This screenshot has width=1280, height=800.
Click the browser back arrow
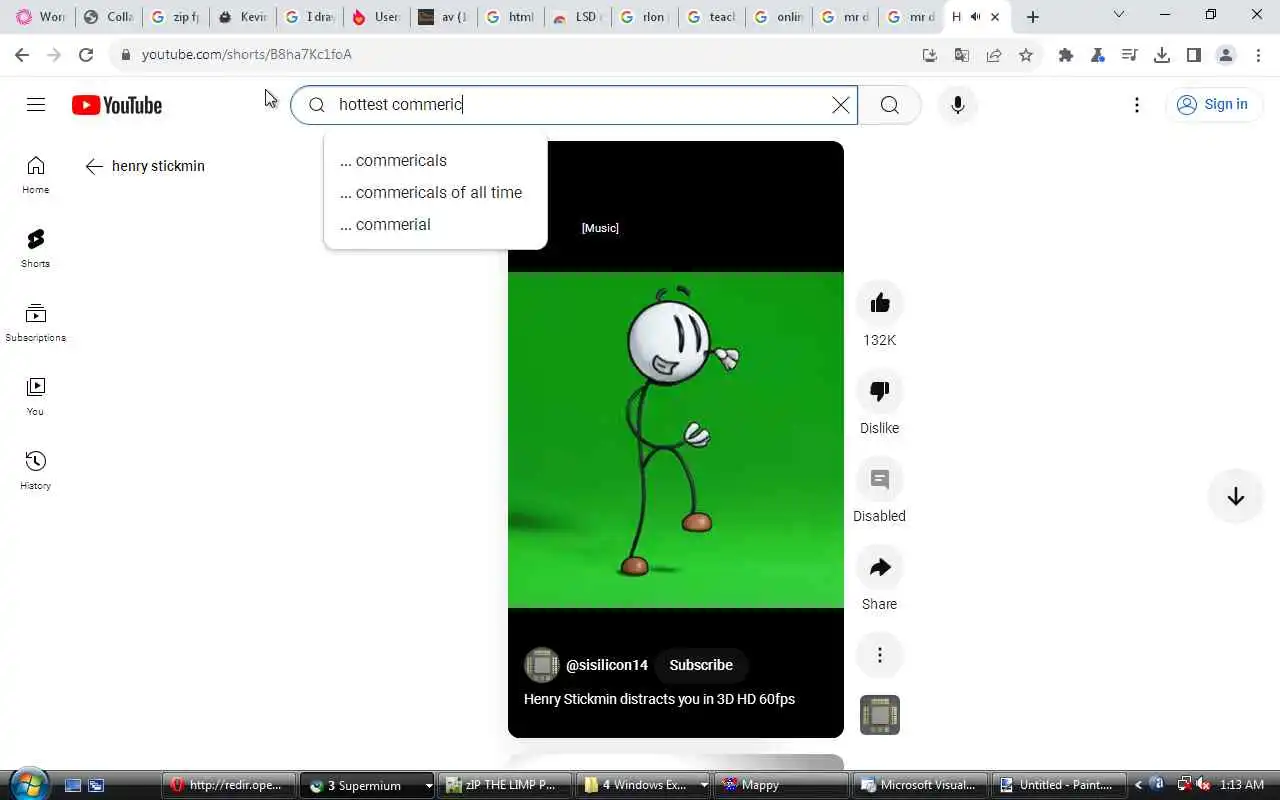[x=22, y=55]
